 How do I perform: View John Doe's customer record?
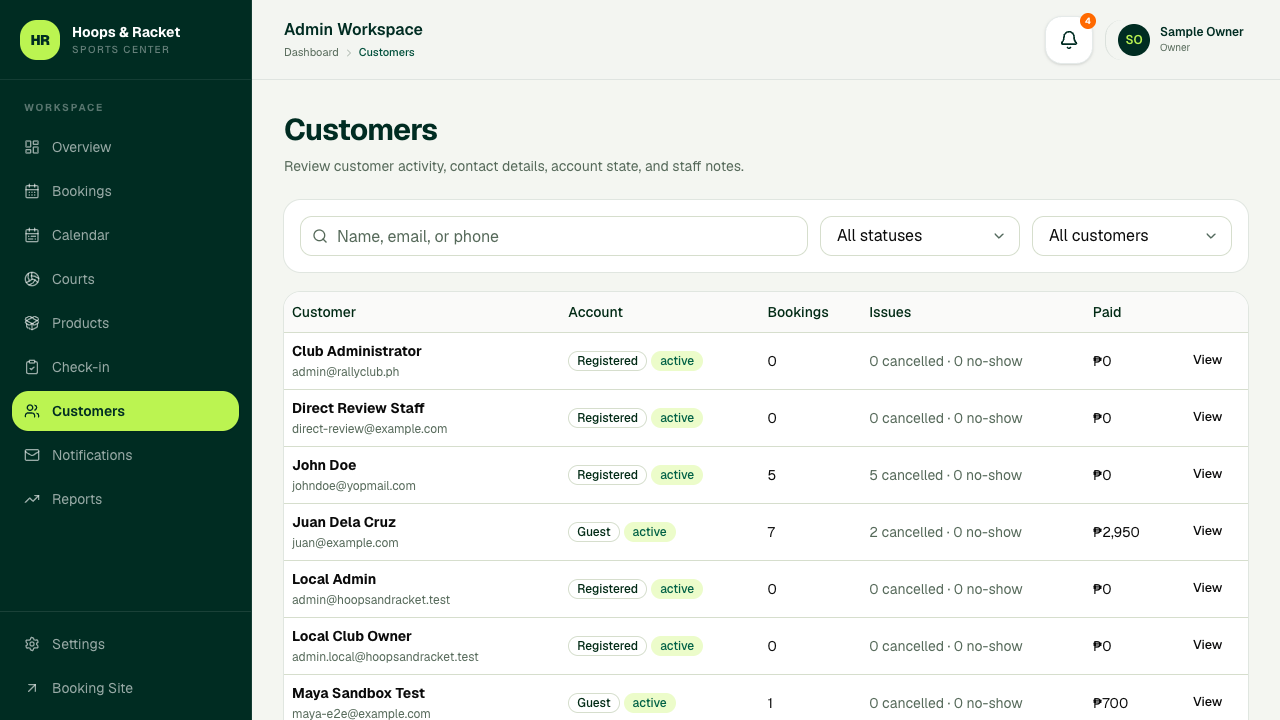1207,474
